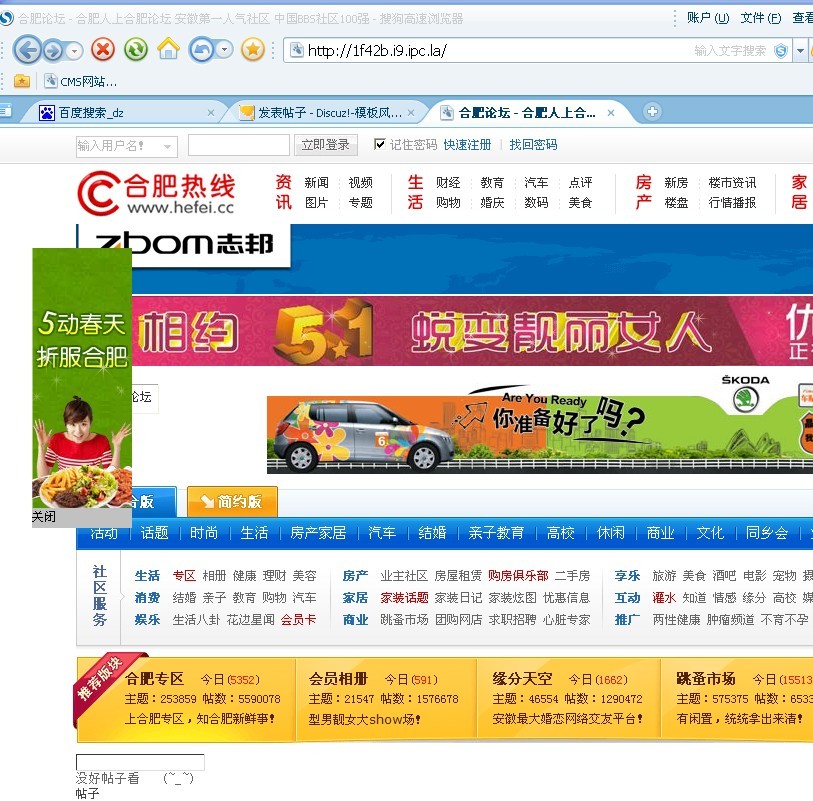The image size is (813, 801).
Task: Click the text search input box
Action: (730, 51)
